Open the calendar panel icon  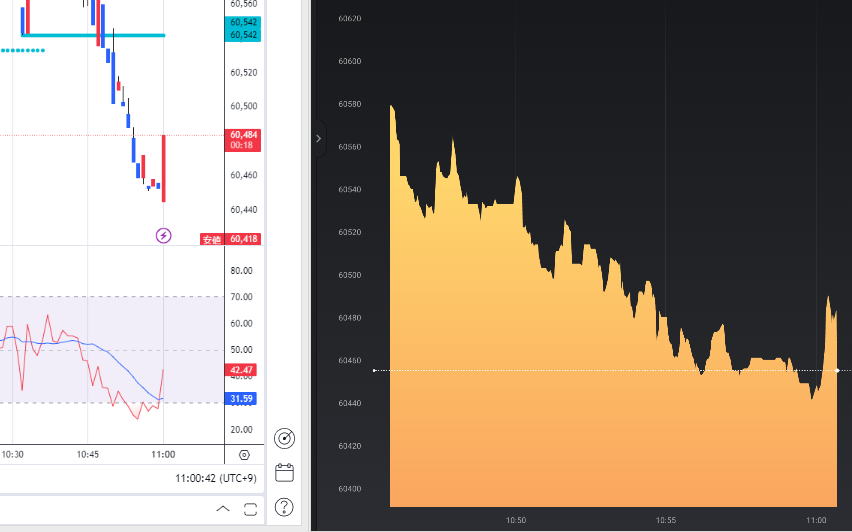point(284,472)
